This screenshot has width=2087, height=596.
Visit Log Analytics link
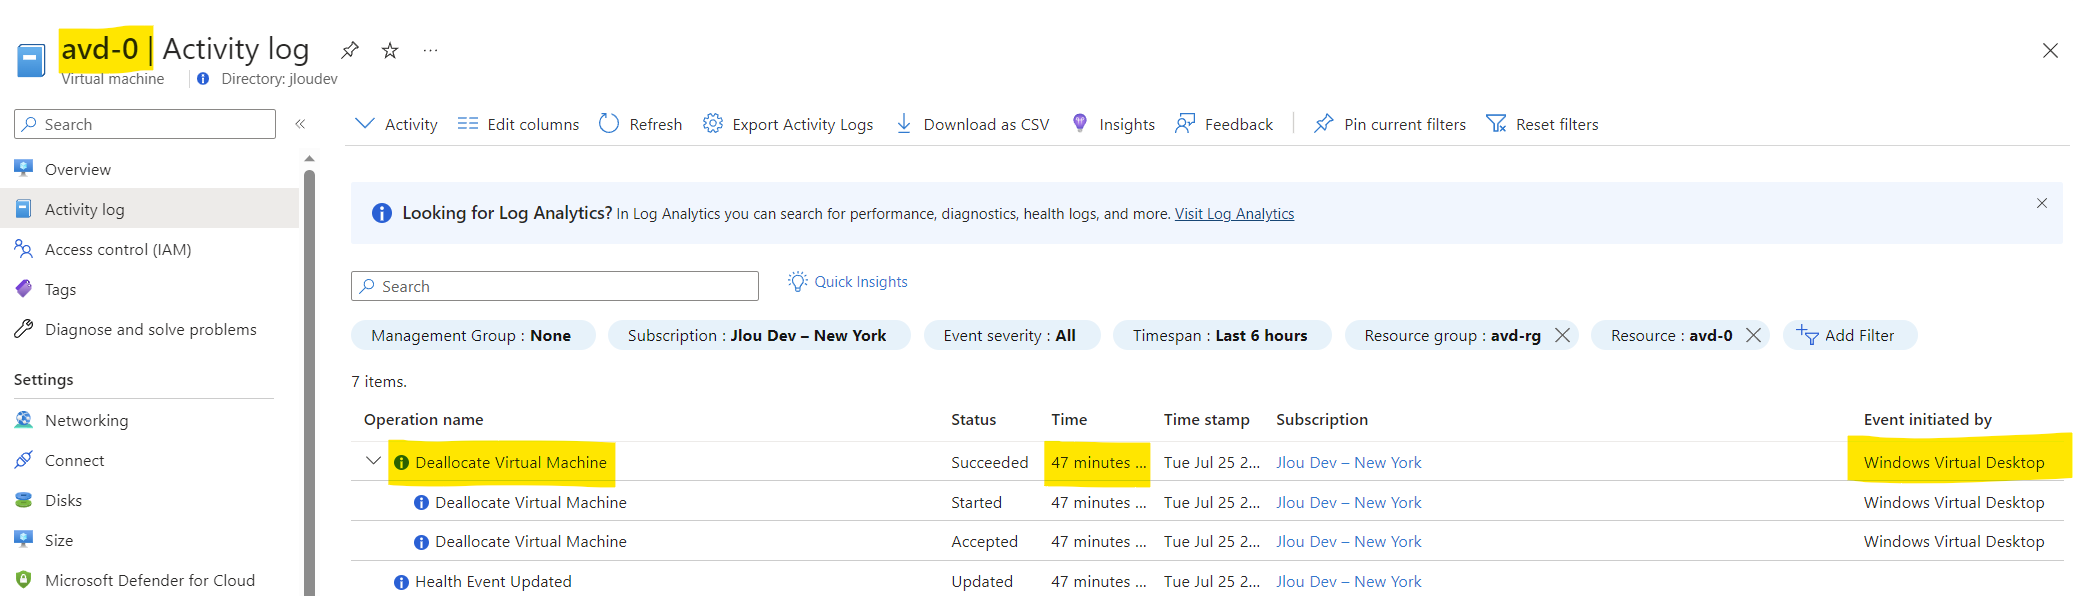1234,214
